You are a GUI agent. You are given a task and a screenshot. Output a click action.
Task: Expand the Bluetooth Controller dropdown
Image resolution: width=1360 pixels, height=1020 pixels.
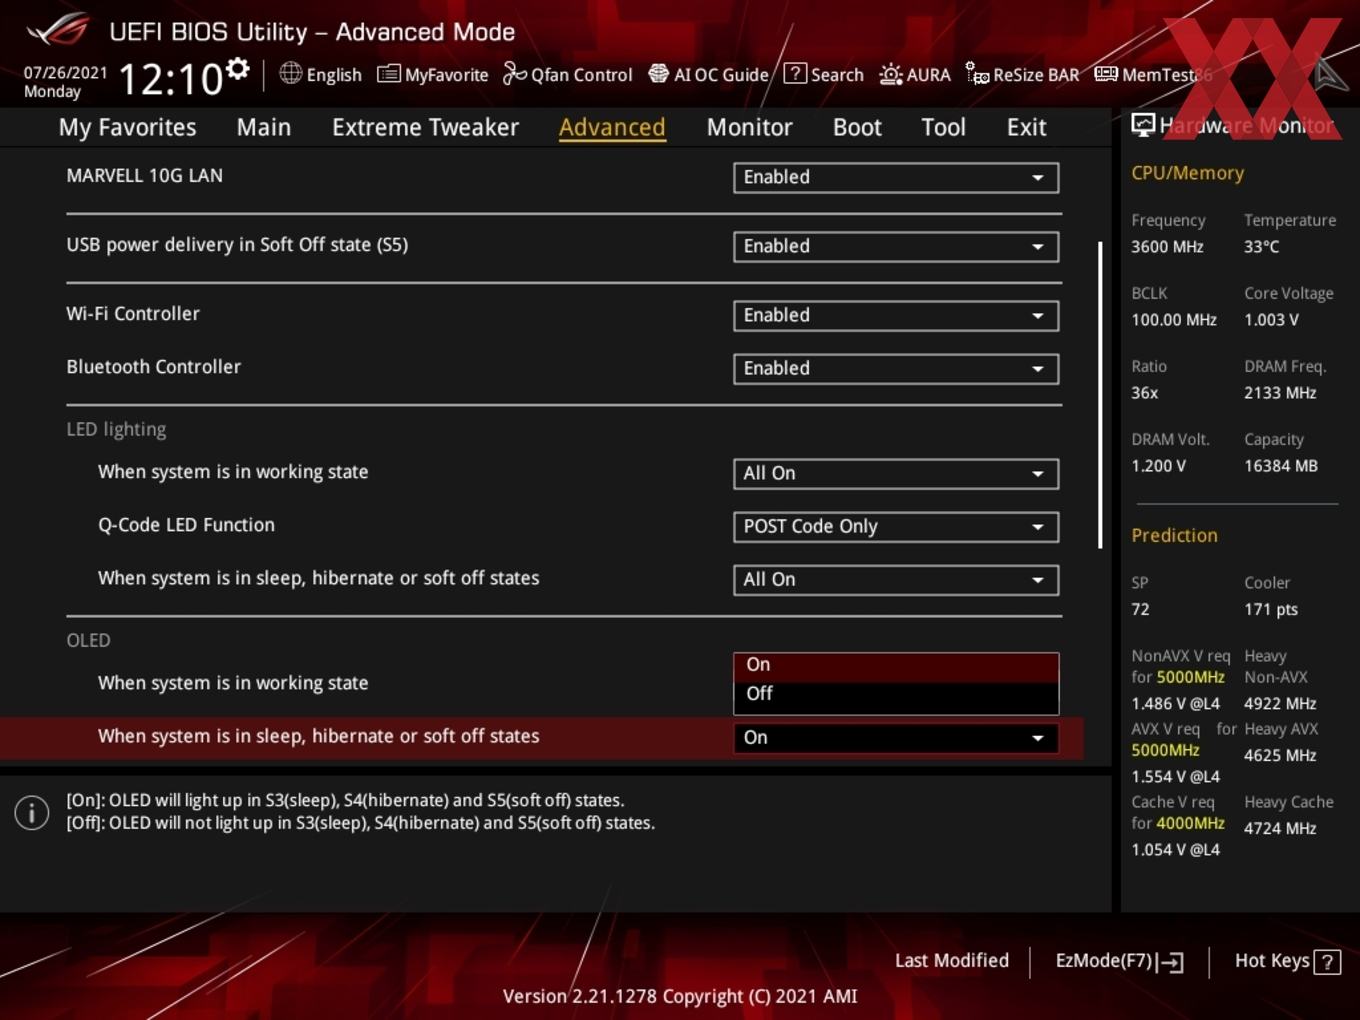pos(896,368)
